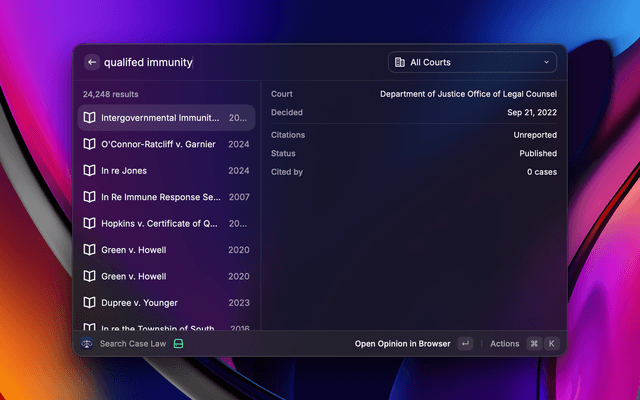Open the Actions menu
Viewport: 640px width, 400px height.
point(504,344)
